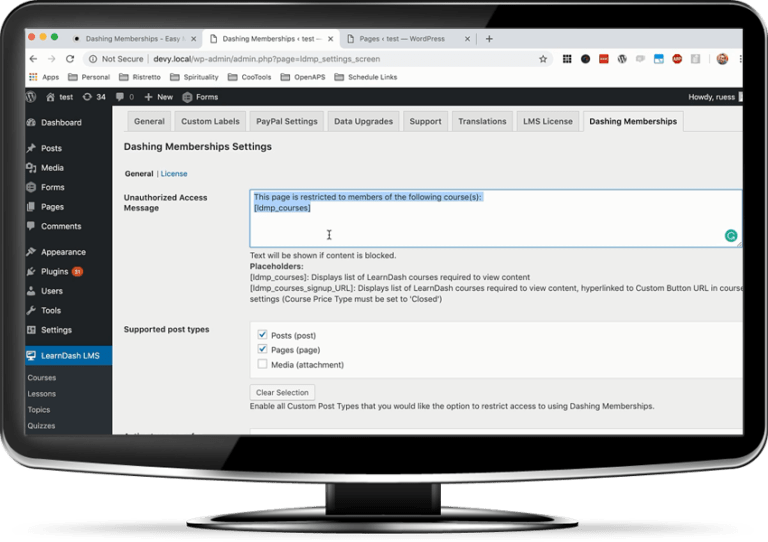Open Quizzes under LearnDash LMS
This screenshot has width=768, height=542.
[41, 426]
